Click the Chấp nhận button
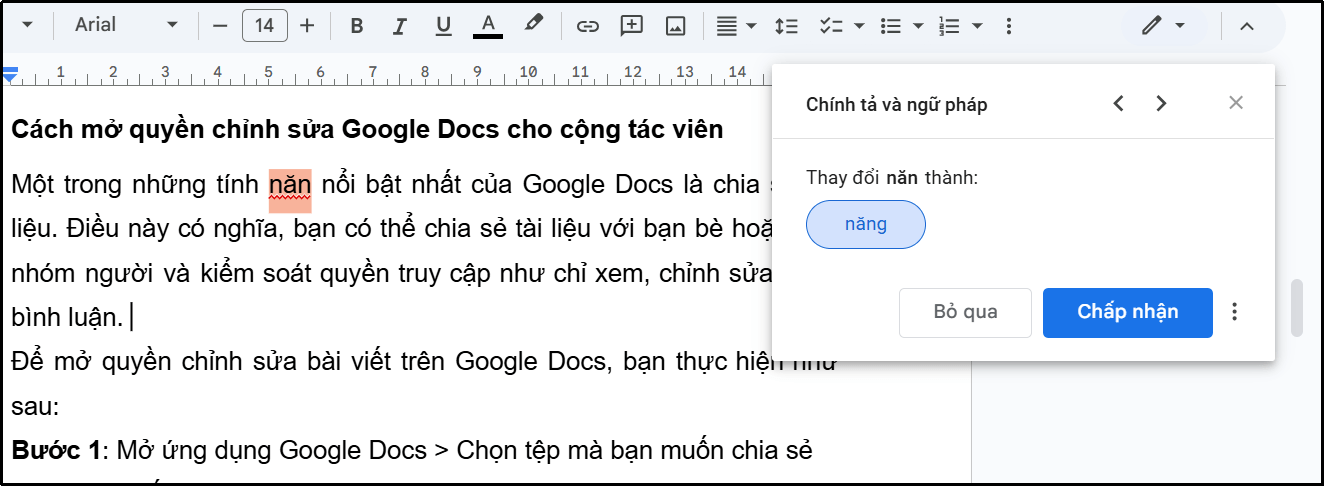The width and height of the screenshot is (1324, 486). coord(1128,312)
